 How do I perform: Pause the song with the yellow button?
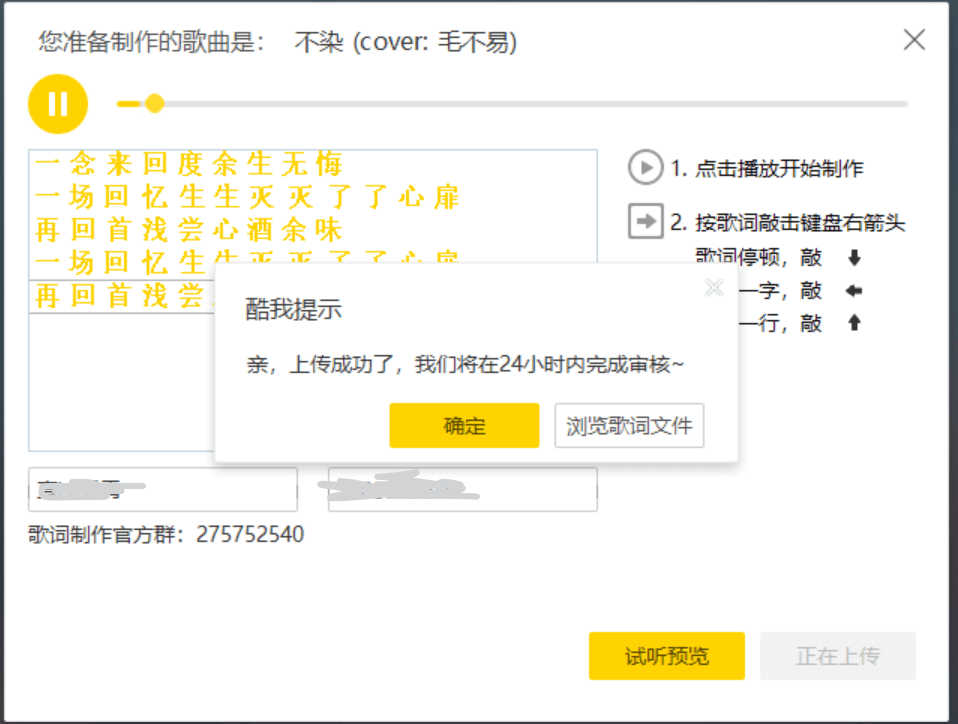(x=58, y=104)
